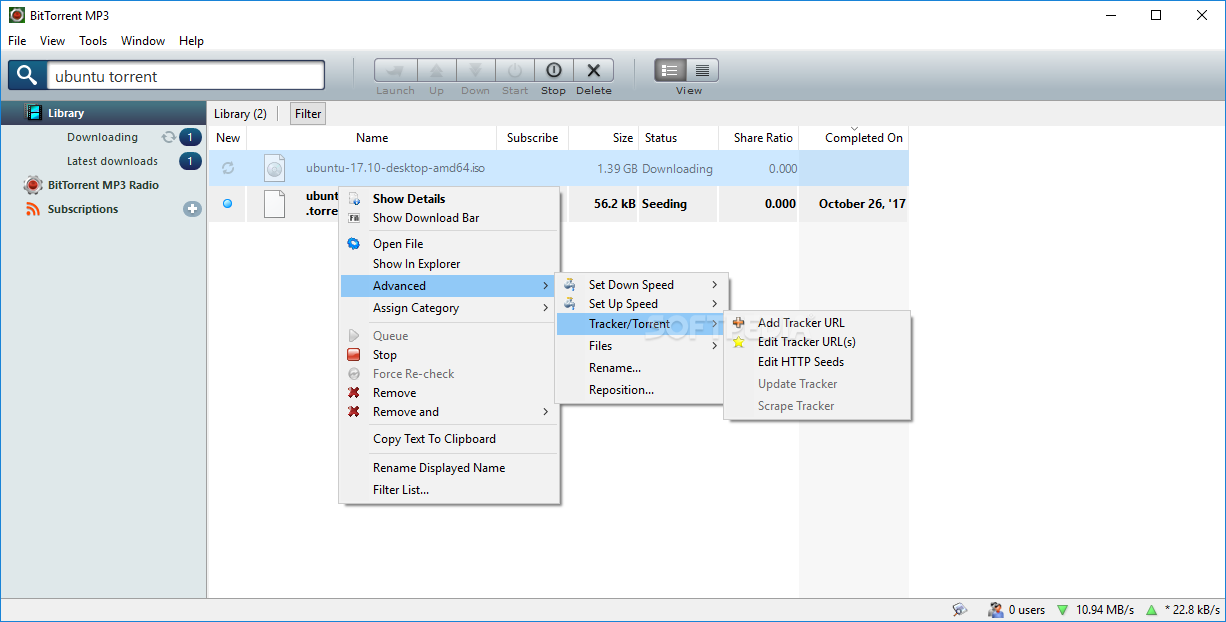Click the Down toolbar arrow button
The image size is (1226, 622).
click(476, 71)
